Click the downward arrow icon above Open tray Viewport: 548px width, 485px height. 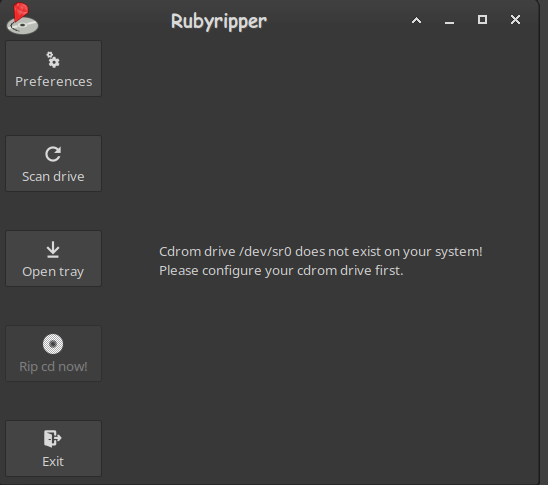pyautogui.click(x=53, y=249)
